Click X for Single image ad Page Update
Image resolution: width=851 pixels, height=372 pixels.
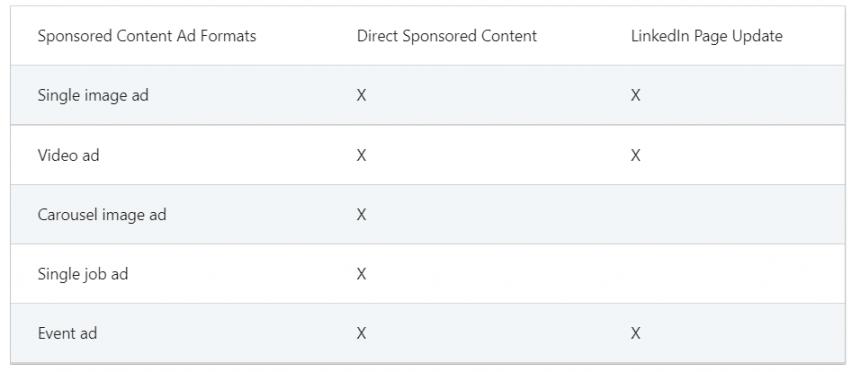point(636,96)
